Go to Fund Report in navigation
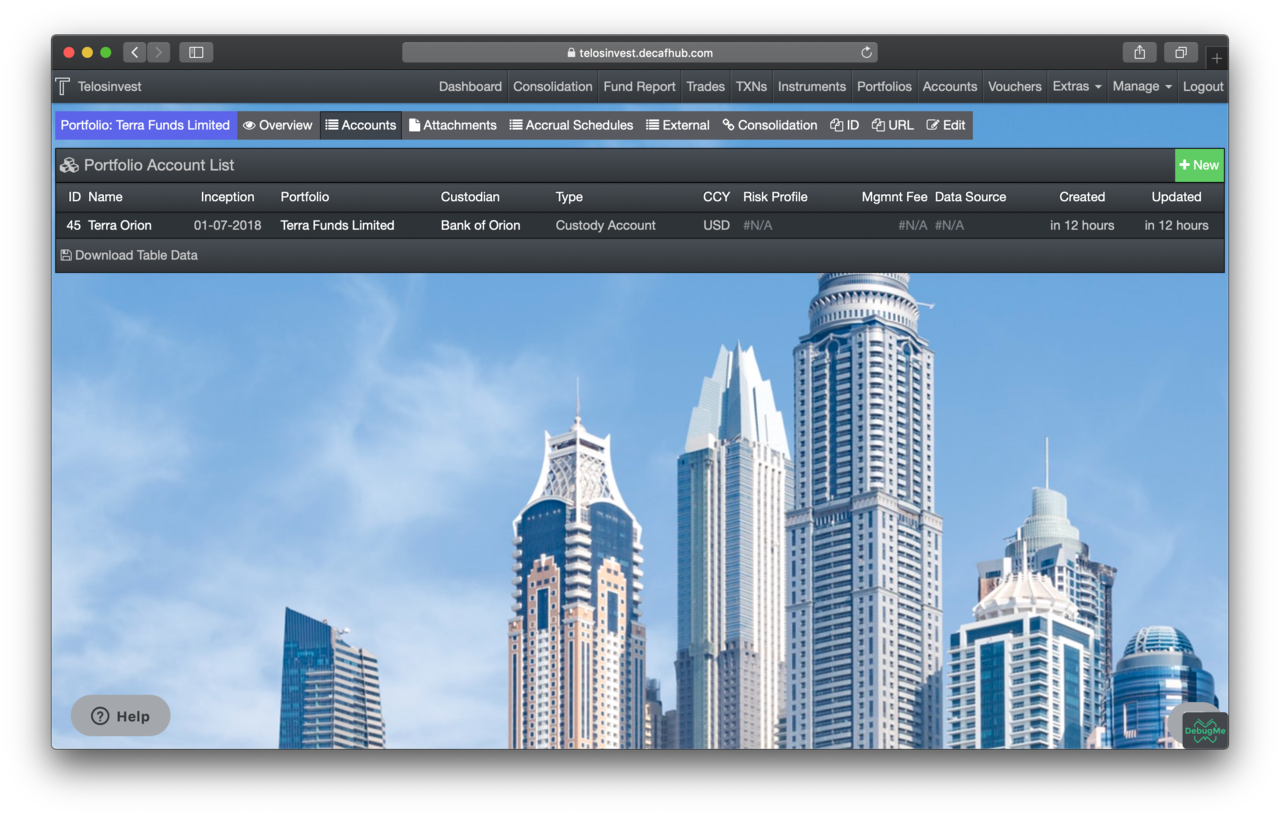 tap(639, 87)
